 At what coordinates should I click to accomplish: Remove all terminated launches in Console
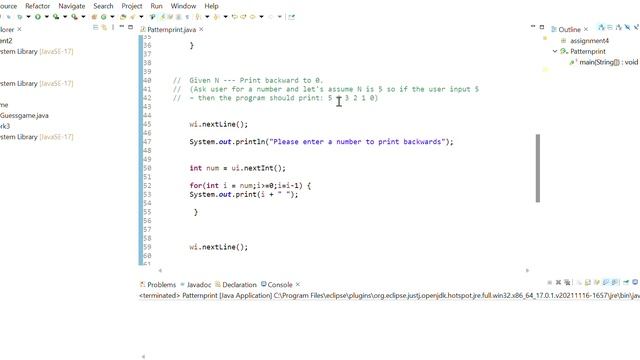point(567,282)
